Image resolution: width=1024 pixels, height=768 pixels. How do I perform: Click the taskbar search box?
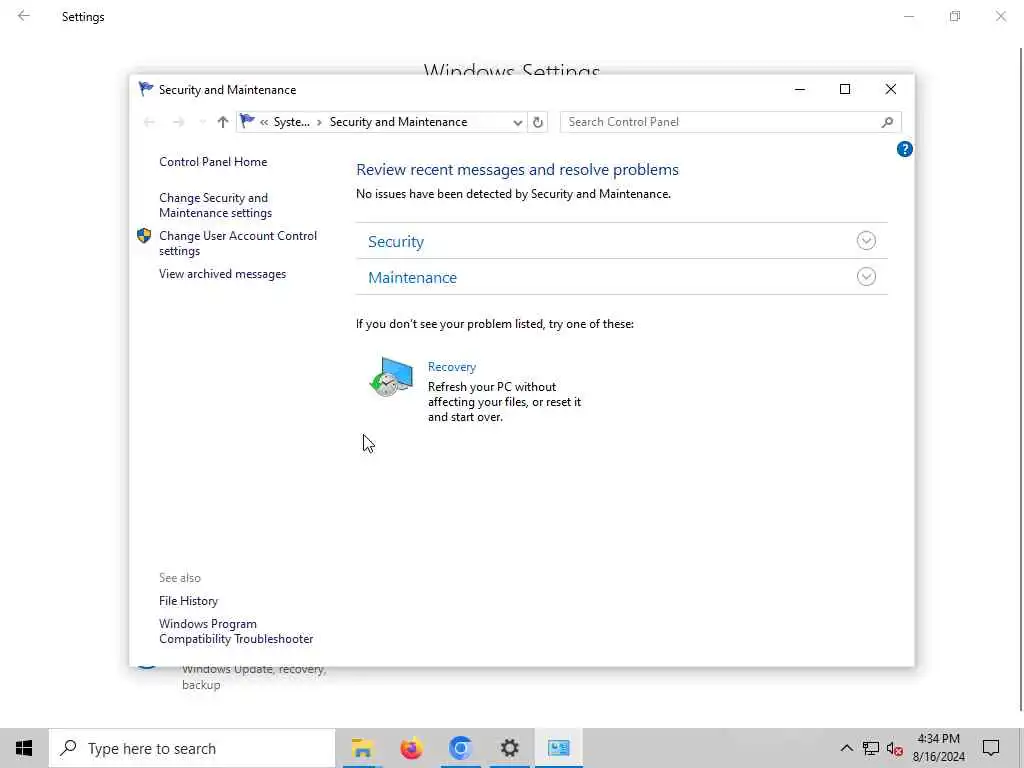(x=192, y=748)
